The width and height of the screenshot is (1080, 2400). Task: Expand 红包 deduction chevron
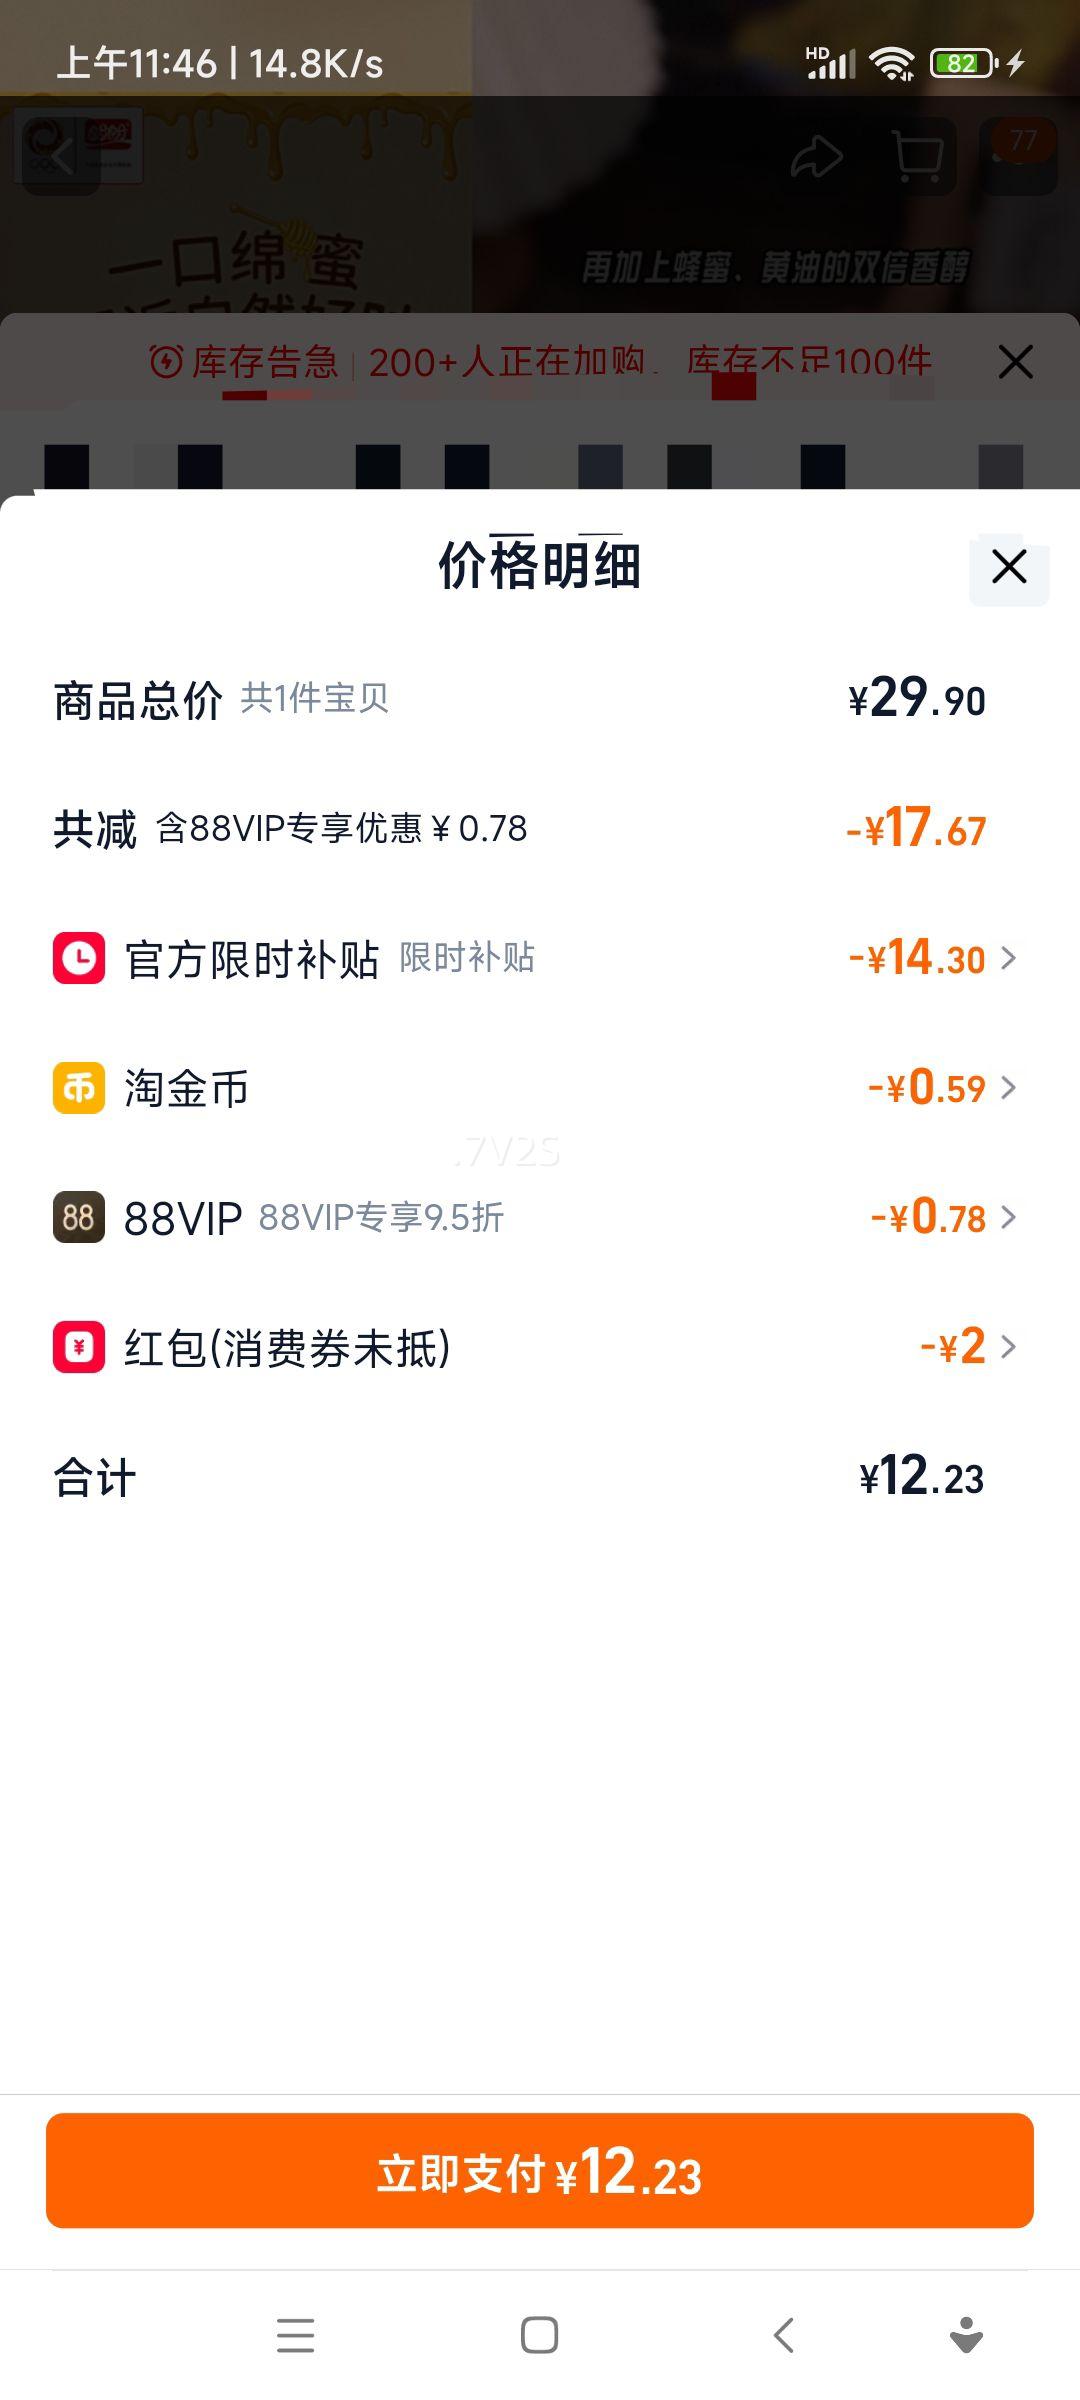(x=1008, y=1347)
